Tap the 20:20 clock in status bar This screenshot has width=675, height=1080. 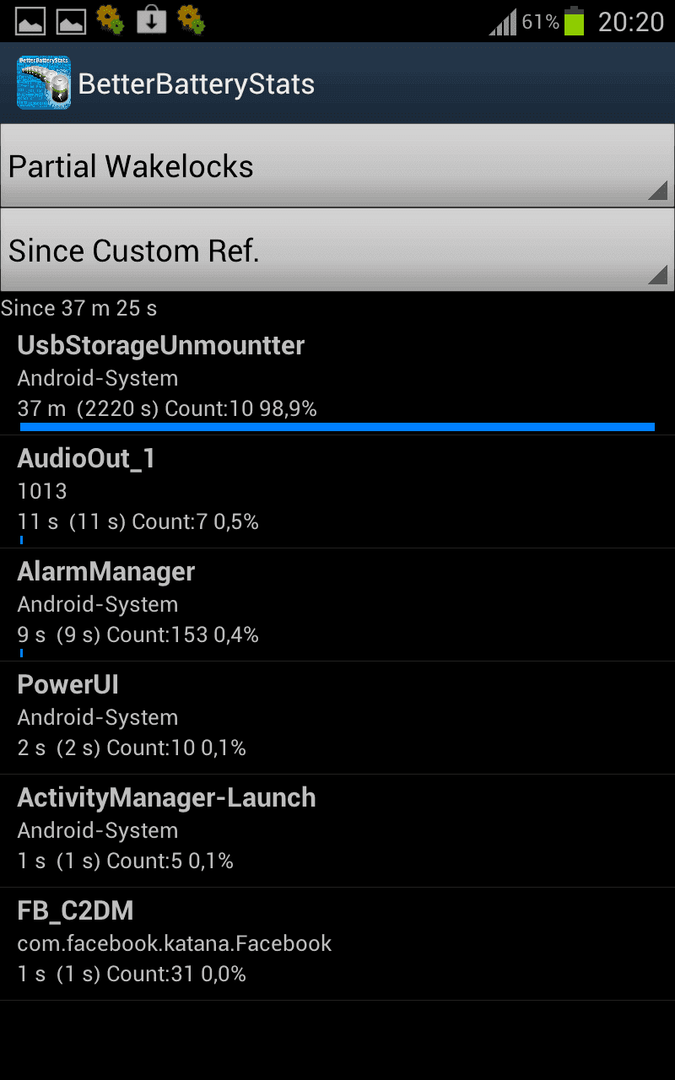pos(631,22)
